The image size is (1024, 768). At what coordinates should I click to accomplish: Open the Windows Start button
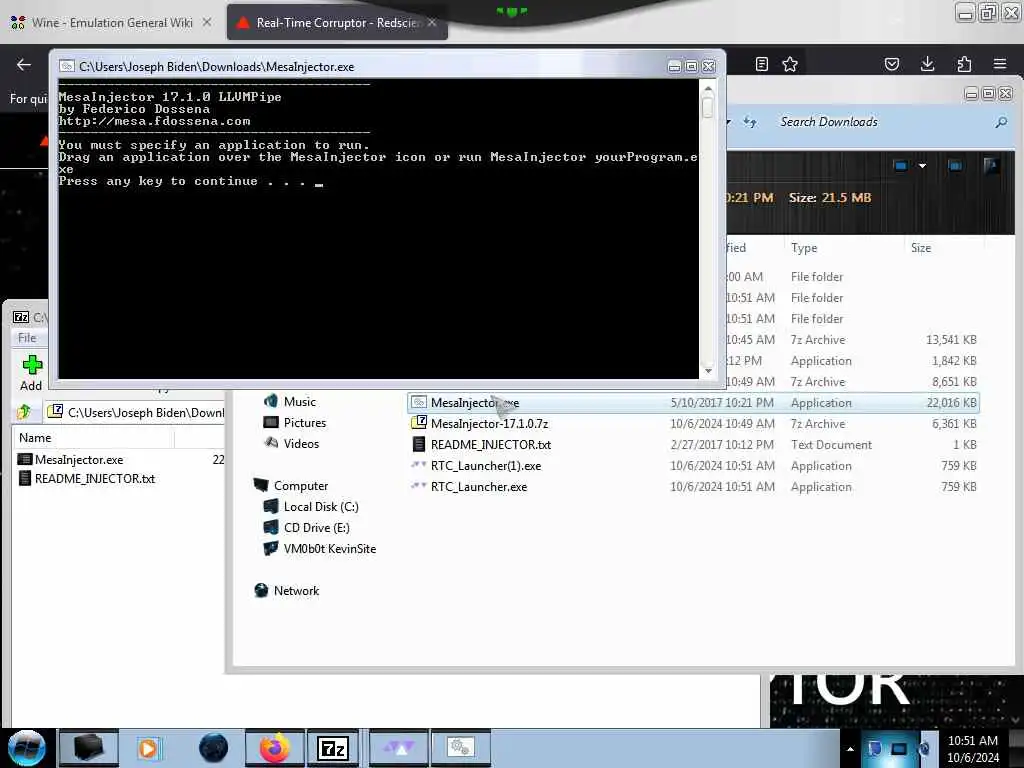pyautogui.click(x=27, y=748)
